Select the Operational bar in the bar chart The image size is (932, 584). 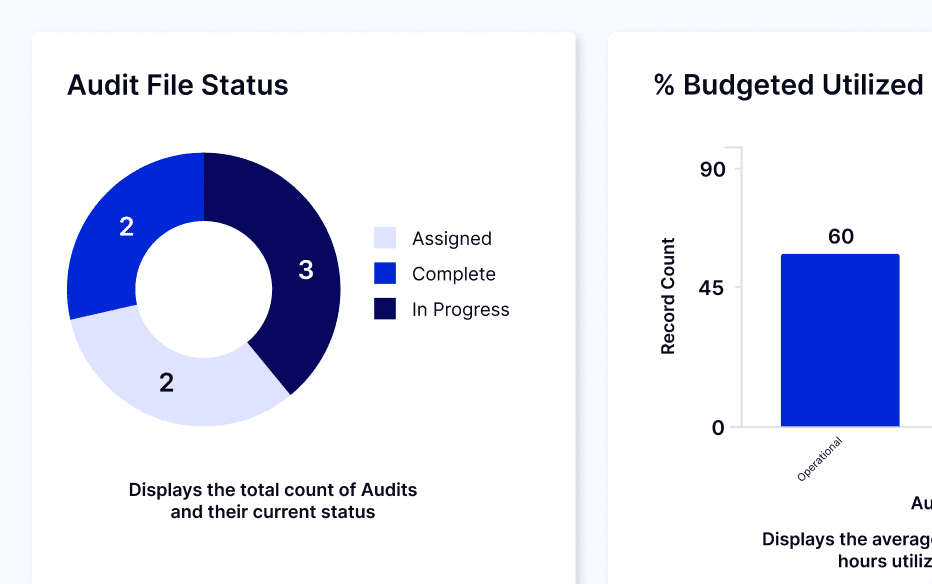[x=841, y=341]
